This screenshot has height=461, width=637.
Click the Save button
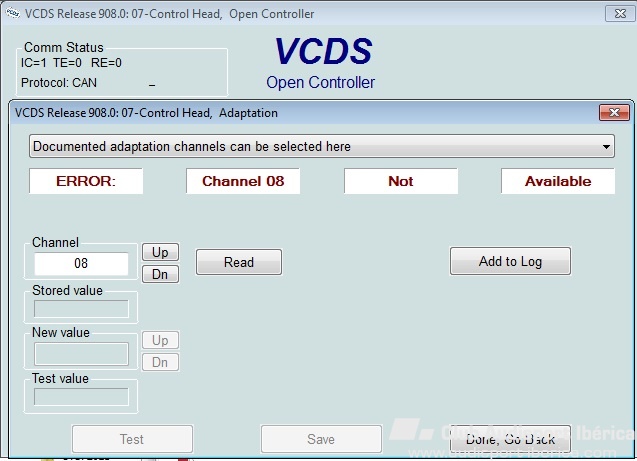321,439
